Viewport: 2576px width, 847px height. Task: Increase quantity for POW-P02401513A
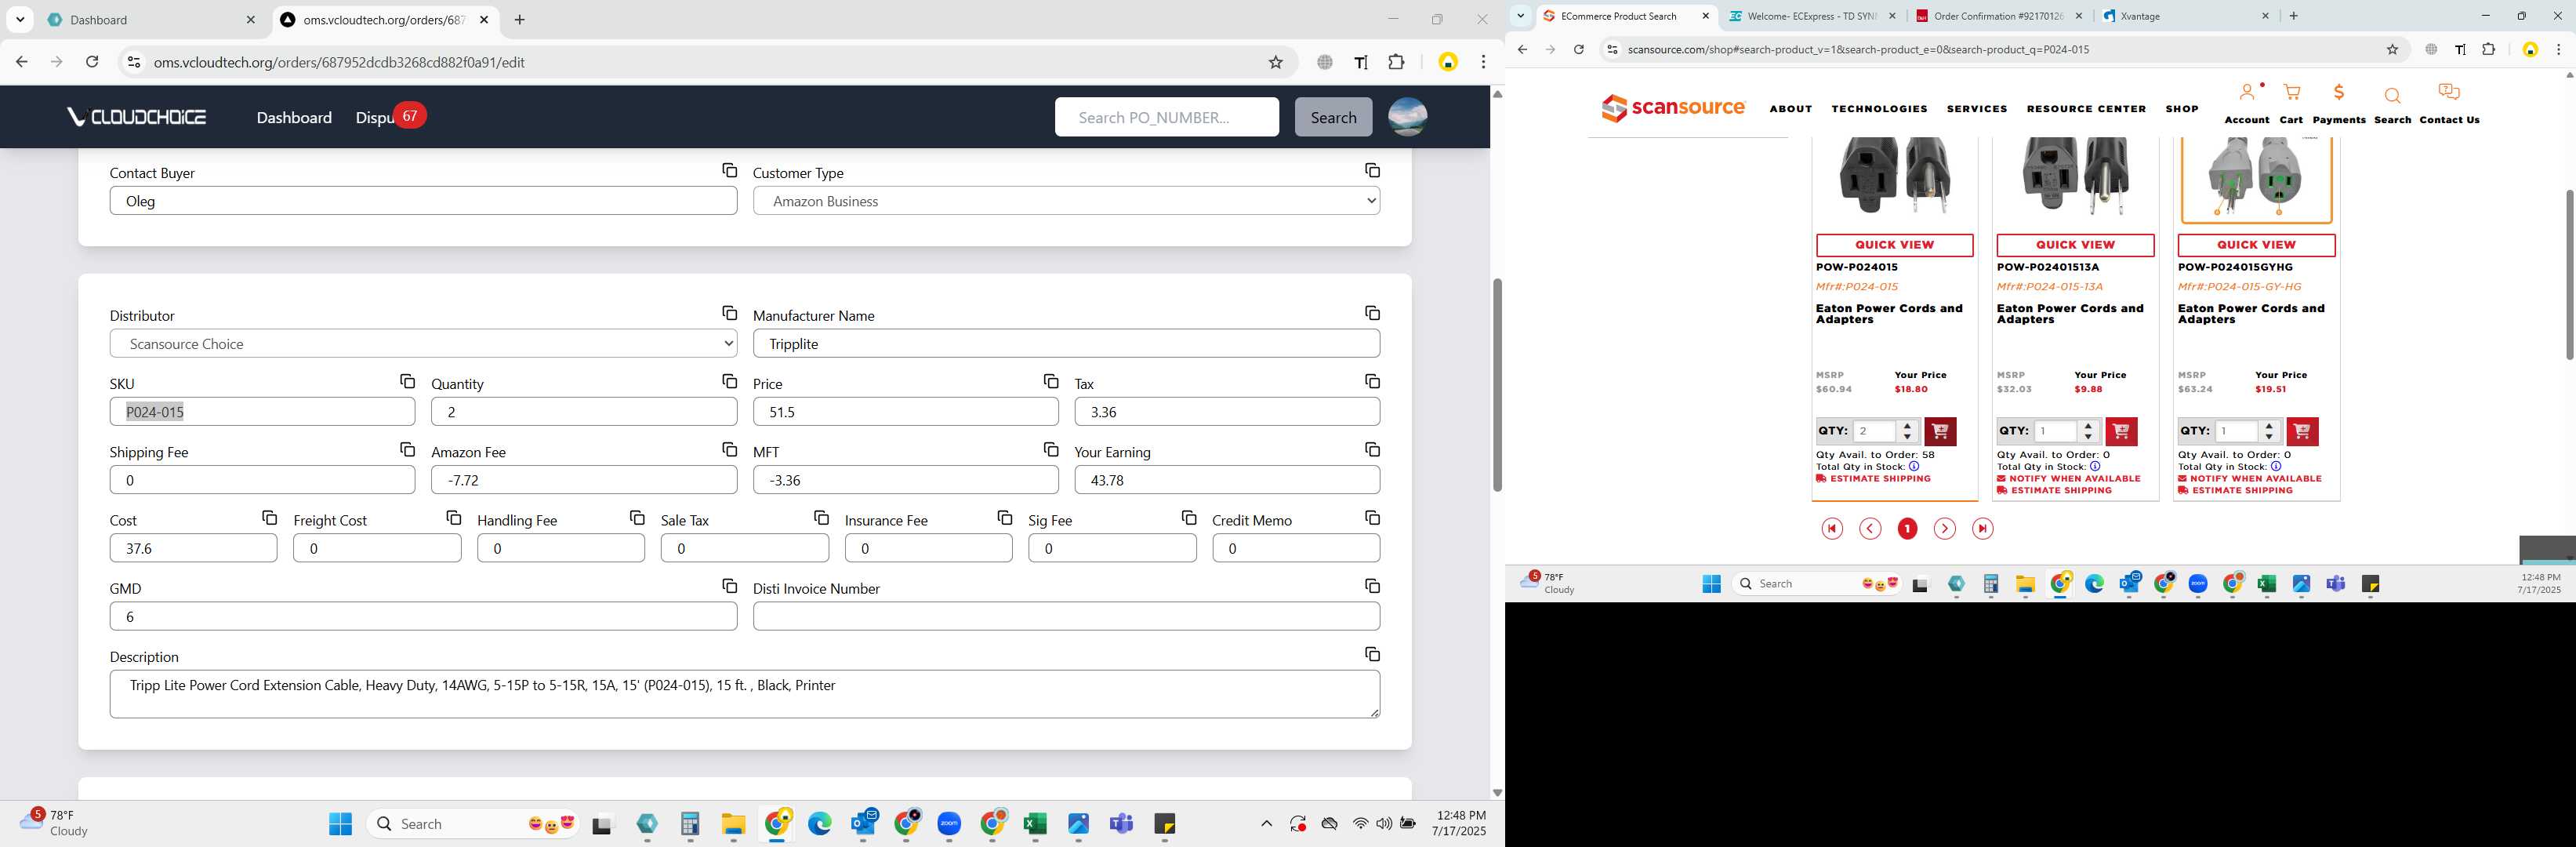[x=2088, y=426]
